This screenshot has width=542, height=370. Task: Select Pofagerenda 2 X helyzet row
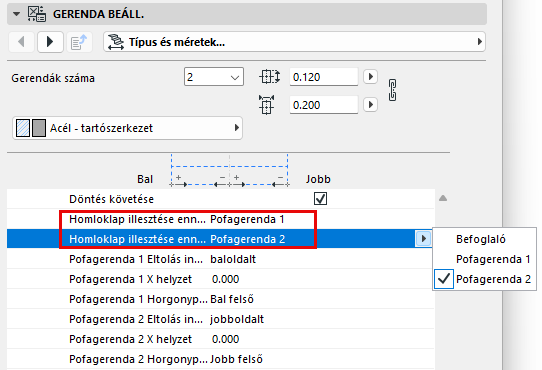coord(221,339)
